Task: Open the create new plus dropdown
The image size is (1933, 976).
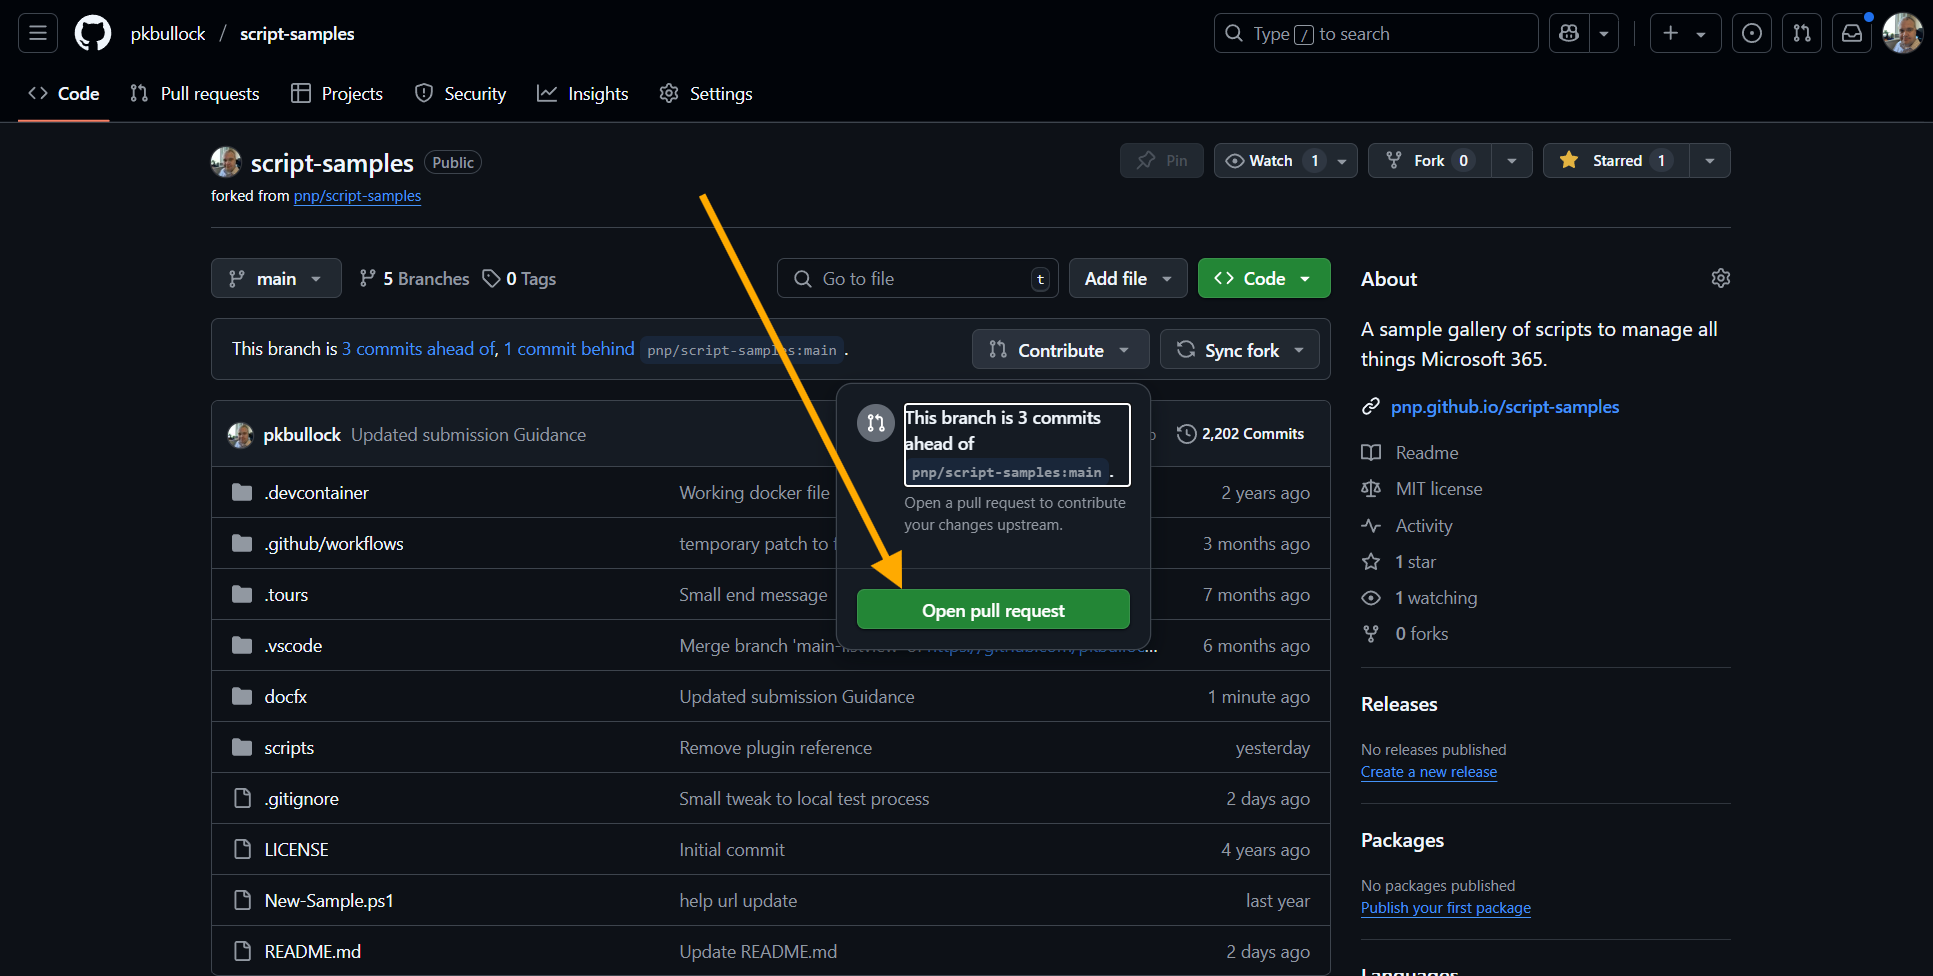Action: click(x=1685, y=33)
